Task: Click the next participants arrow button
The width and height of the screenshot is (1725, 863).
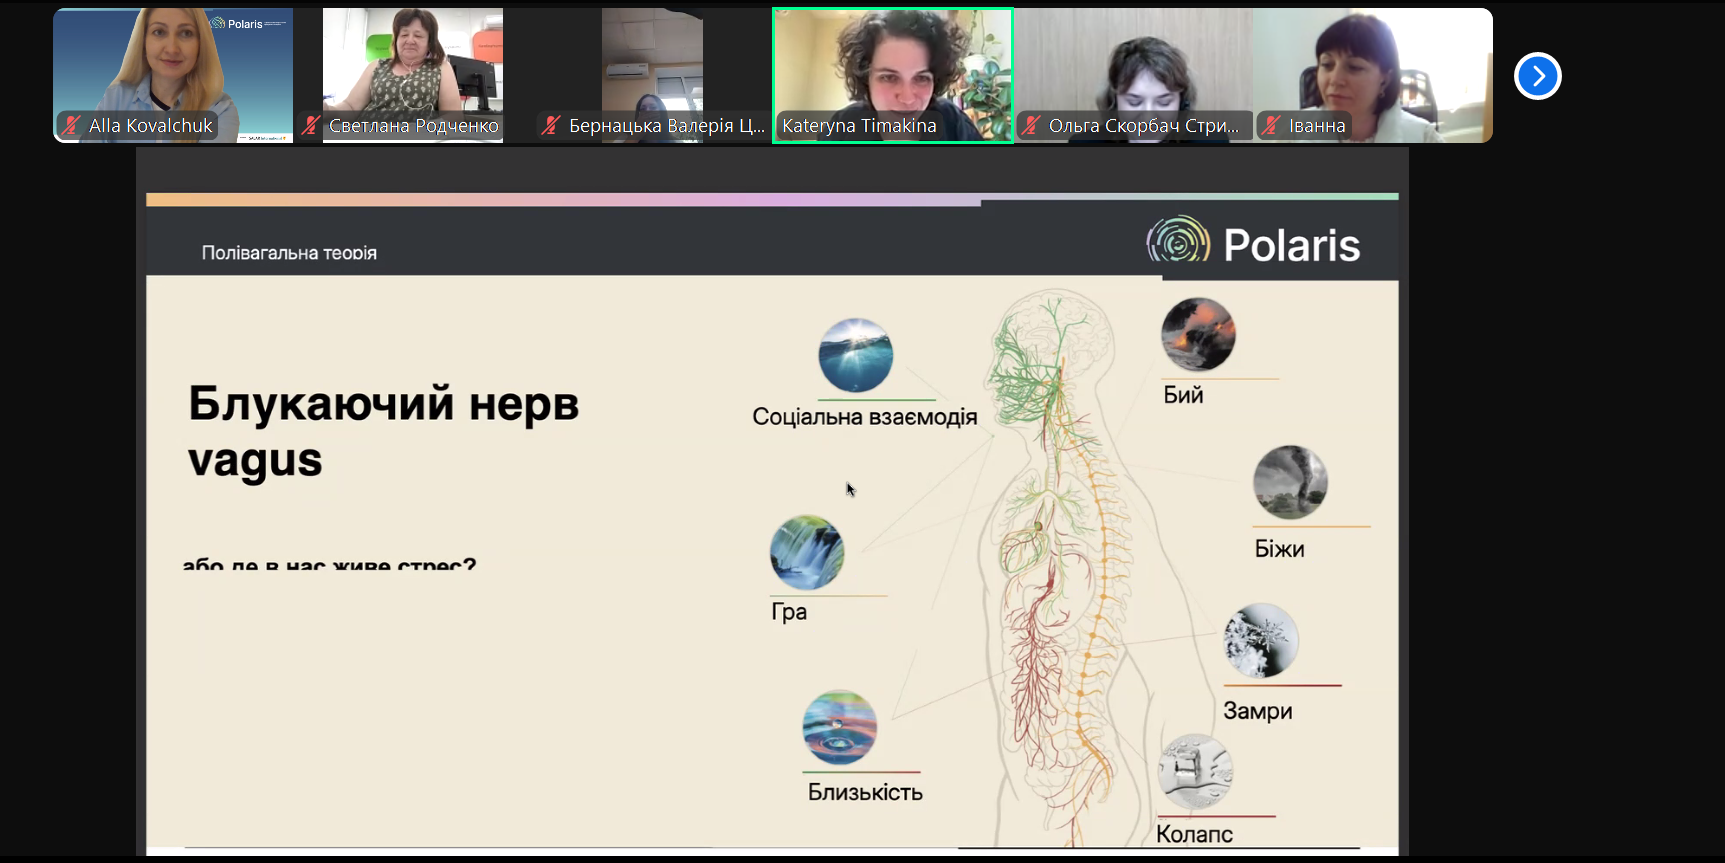Action: (1537, 76)
